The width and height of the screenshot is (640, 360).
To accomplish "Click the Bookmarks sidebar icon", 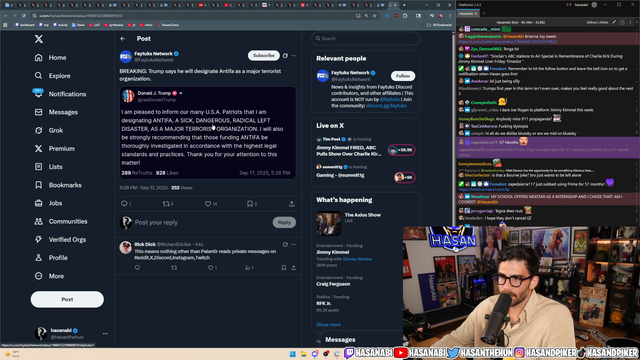I will tap(38, 185).
